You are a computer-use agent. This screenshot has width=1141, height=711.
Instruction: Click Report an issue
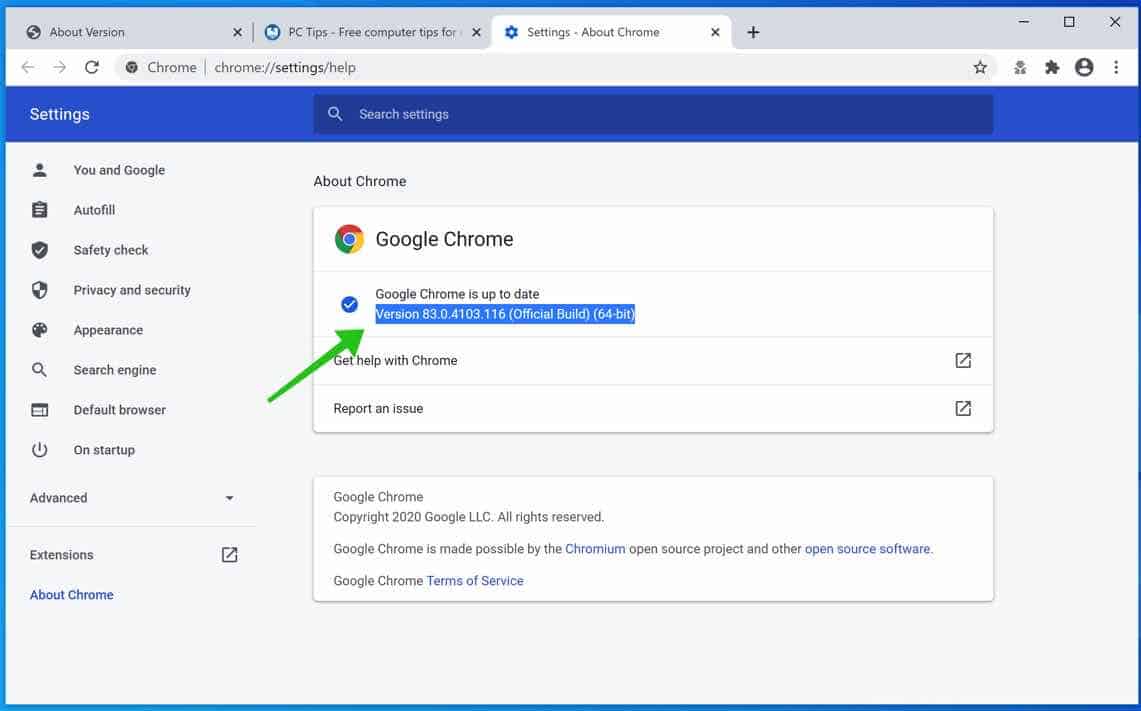(653, 409)
